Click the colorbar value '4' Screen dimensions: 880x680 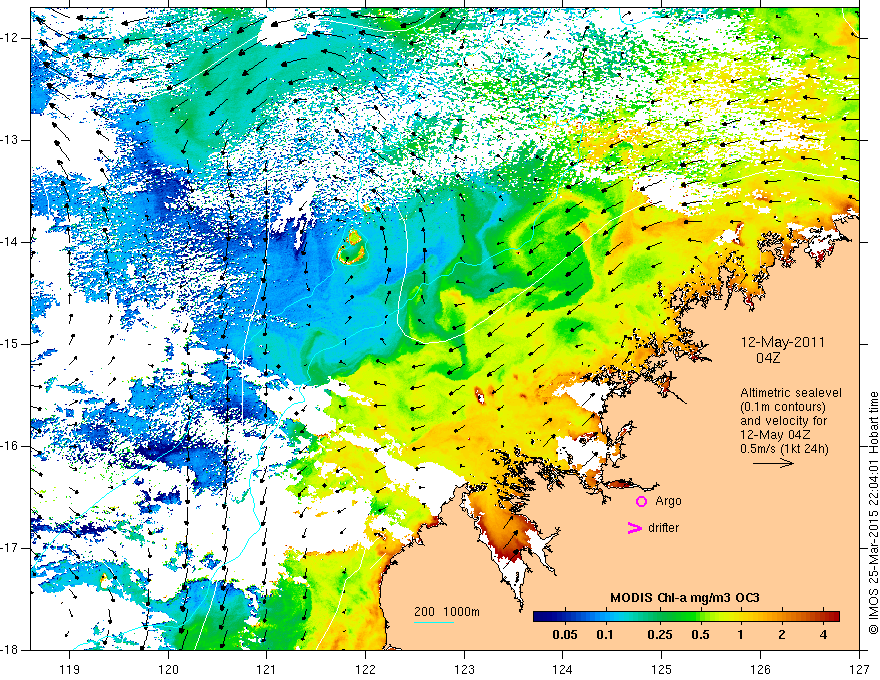click(823, 635)
